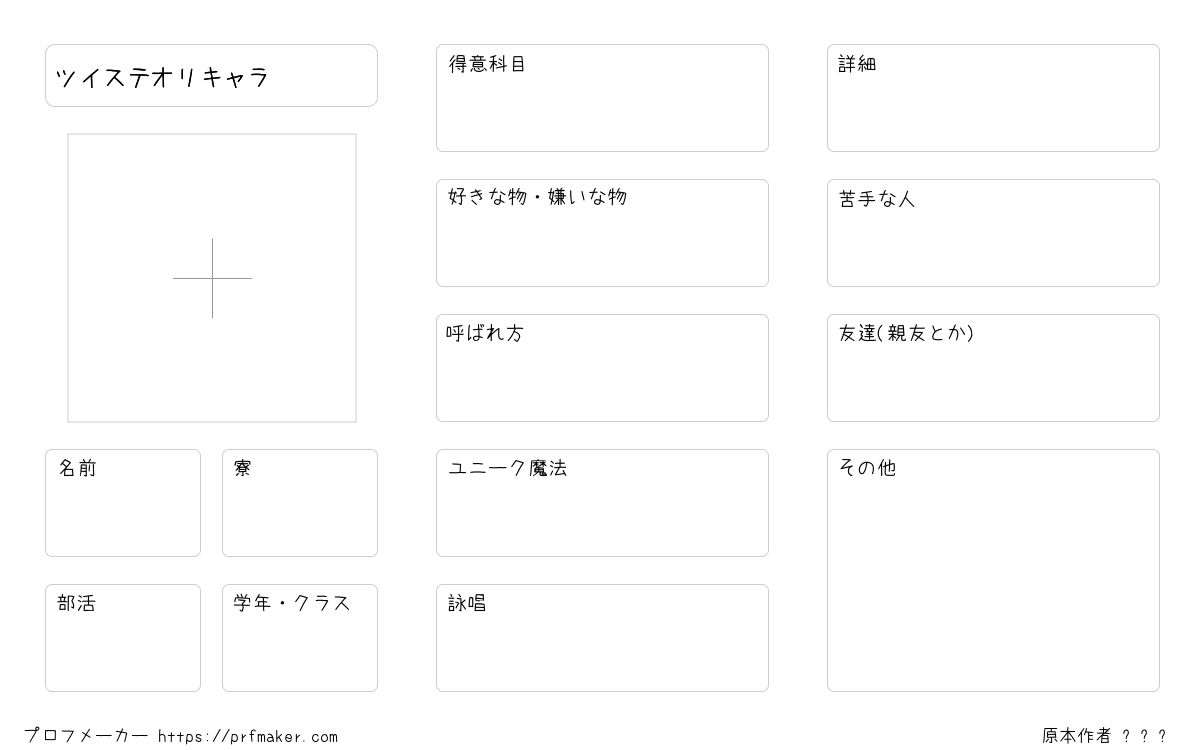Click the 詠唱 chant field

[x=602, y=638]
